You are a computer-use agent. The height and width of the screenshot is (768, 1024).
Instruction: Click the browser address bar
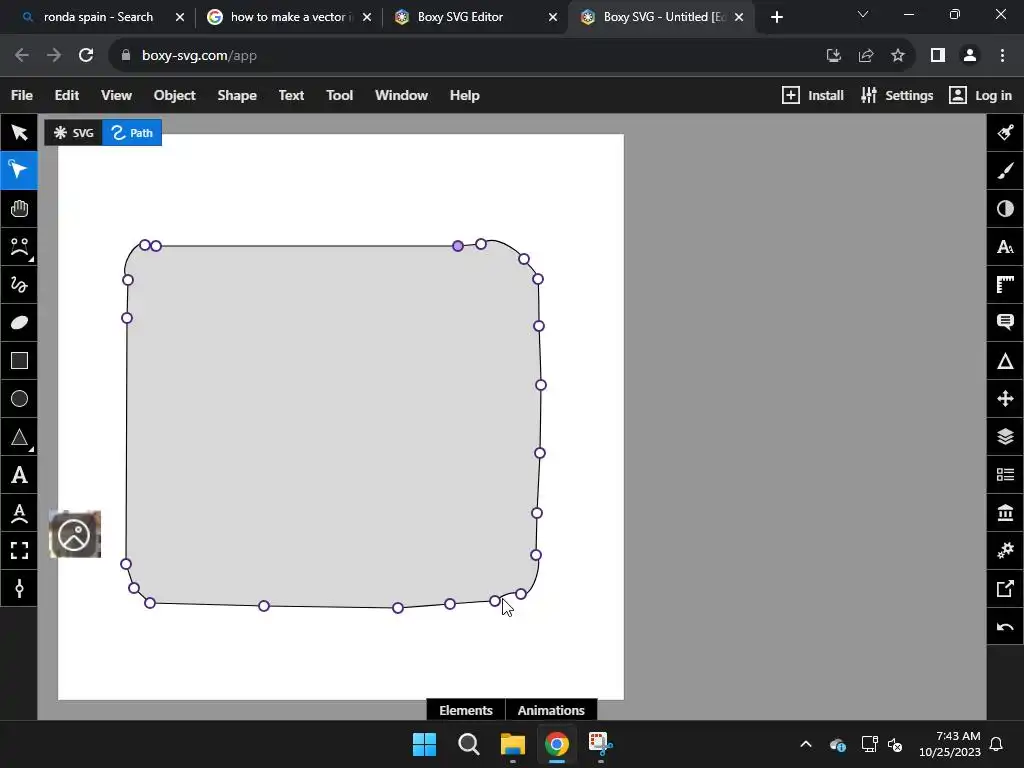click(457, 56)
